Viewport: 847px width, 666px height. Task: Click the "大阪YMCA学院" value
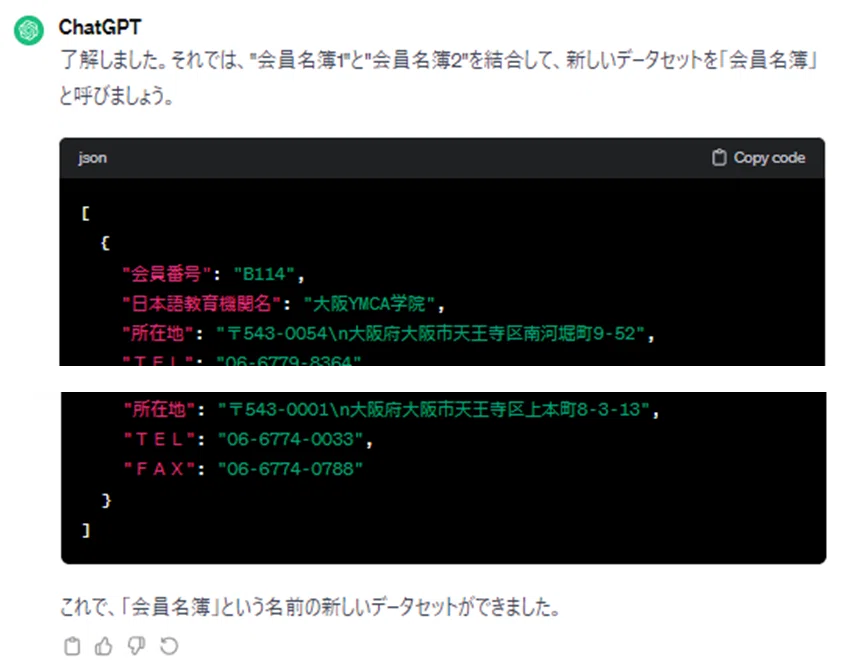369,304
